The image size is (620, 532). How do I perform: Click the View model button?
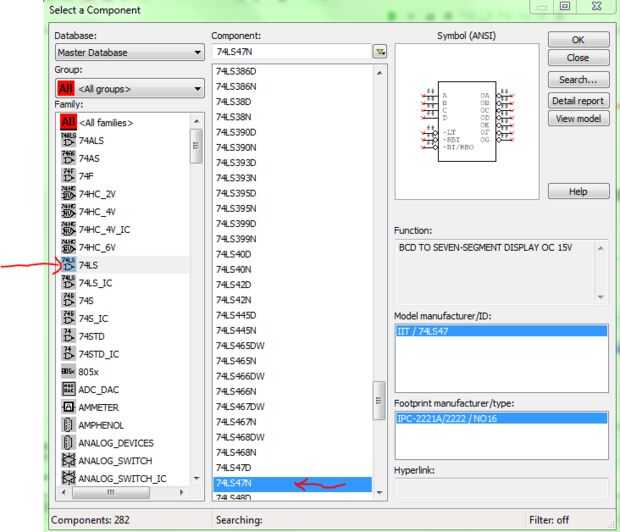[x=578, y=118]
